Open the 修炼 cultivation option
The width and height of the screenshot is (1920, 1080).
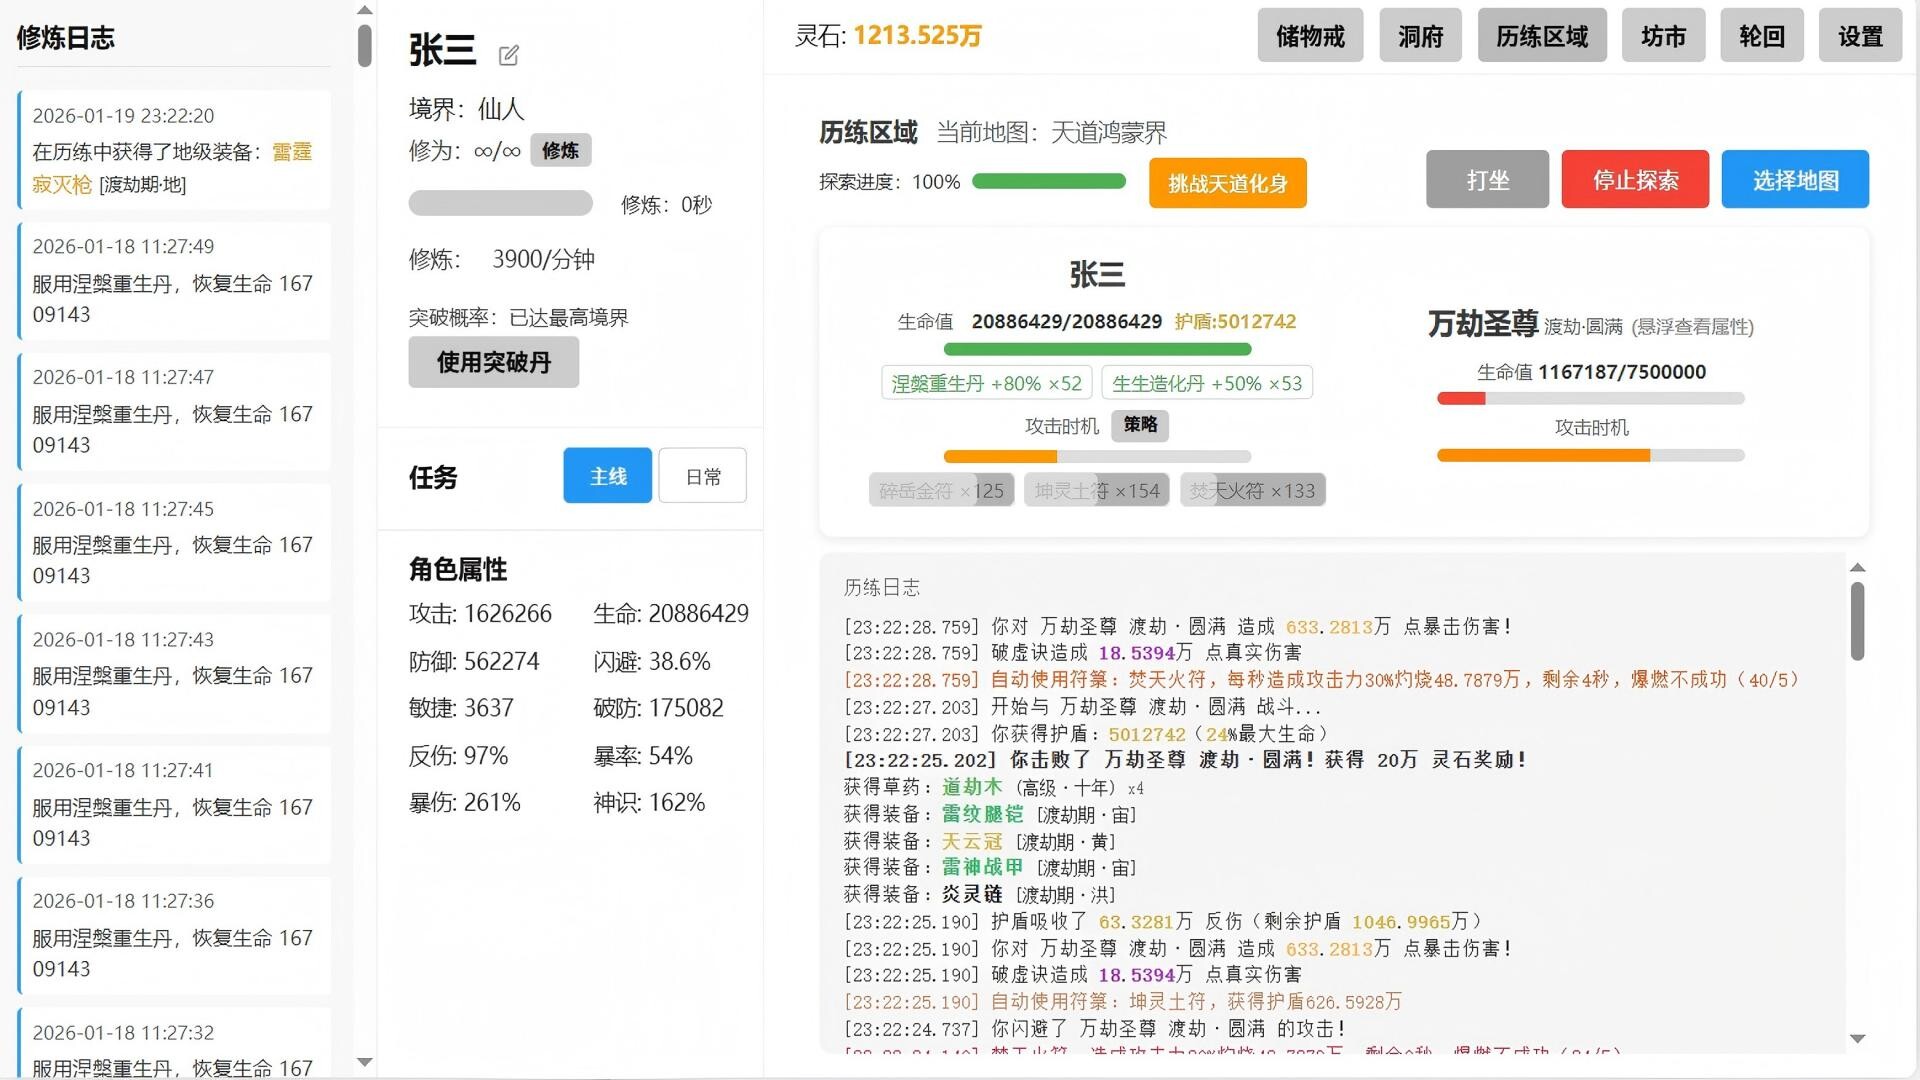pyautogui.click(x=560, y=150)
